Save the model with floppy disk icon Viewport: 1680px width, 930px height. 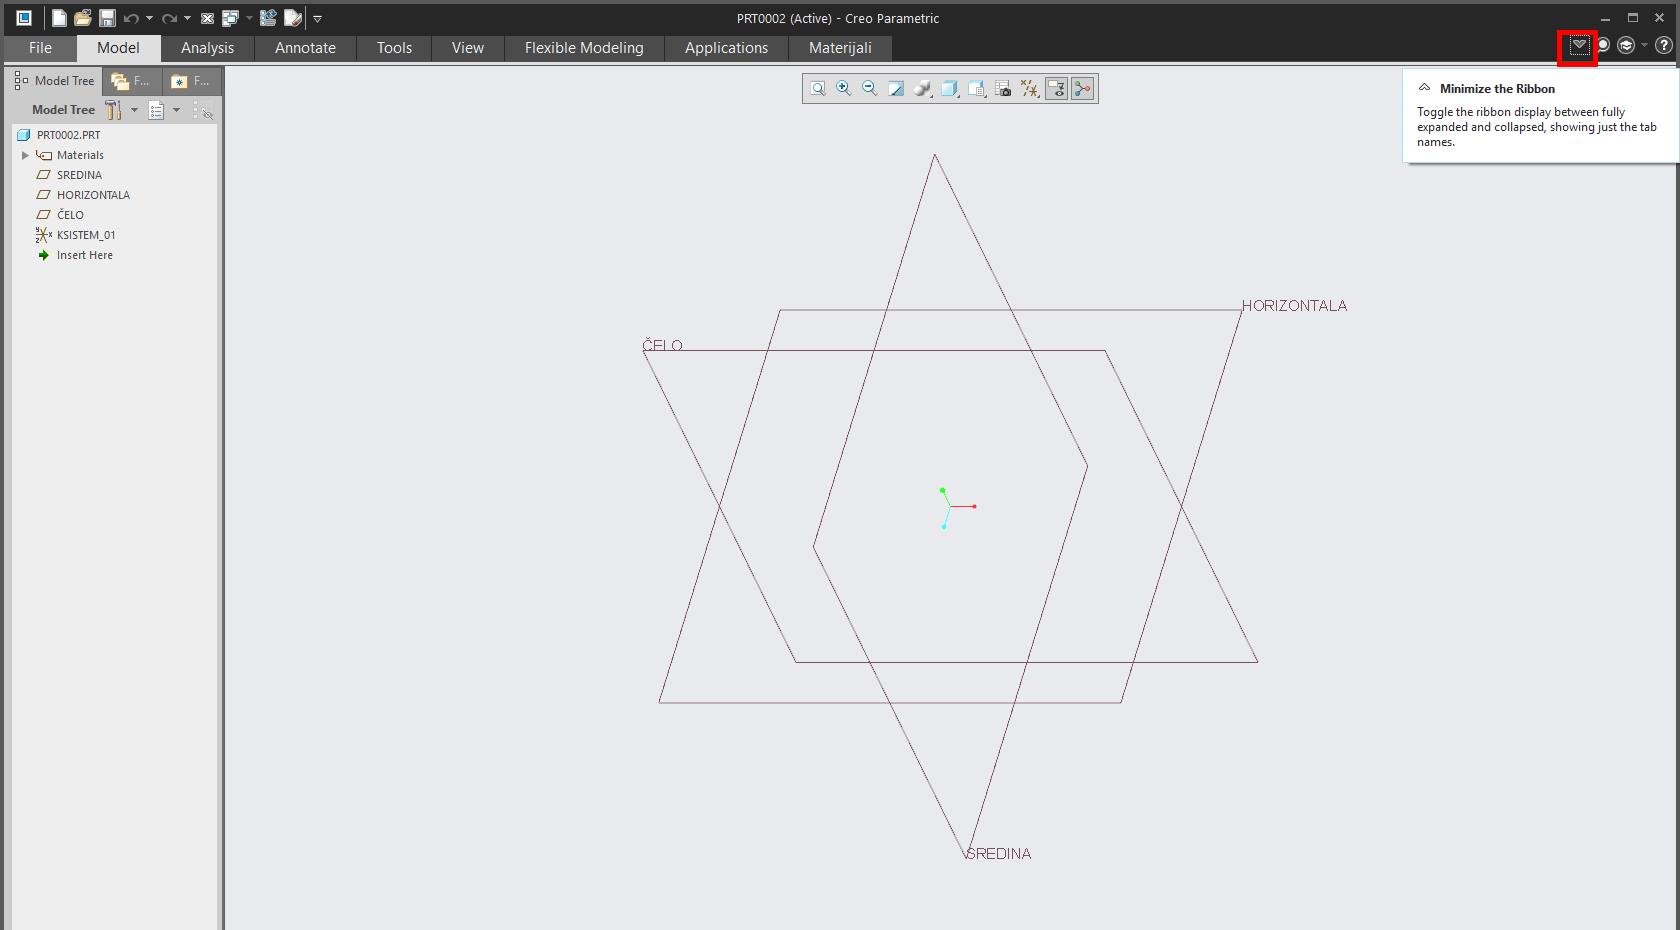coord(107,18)
